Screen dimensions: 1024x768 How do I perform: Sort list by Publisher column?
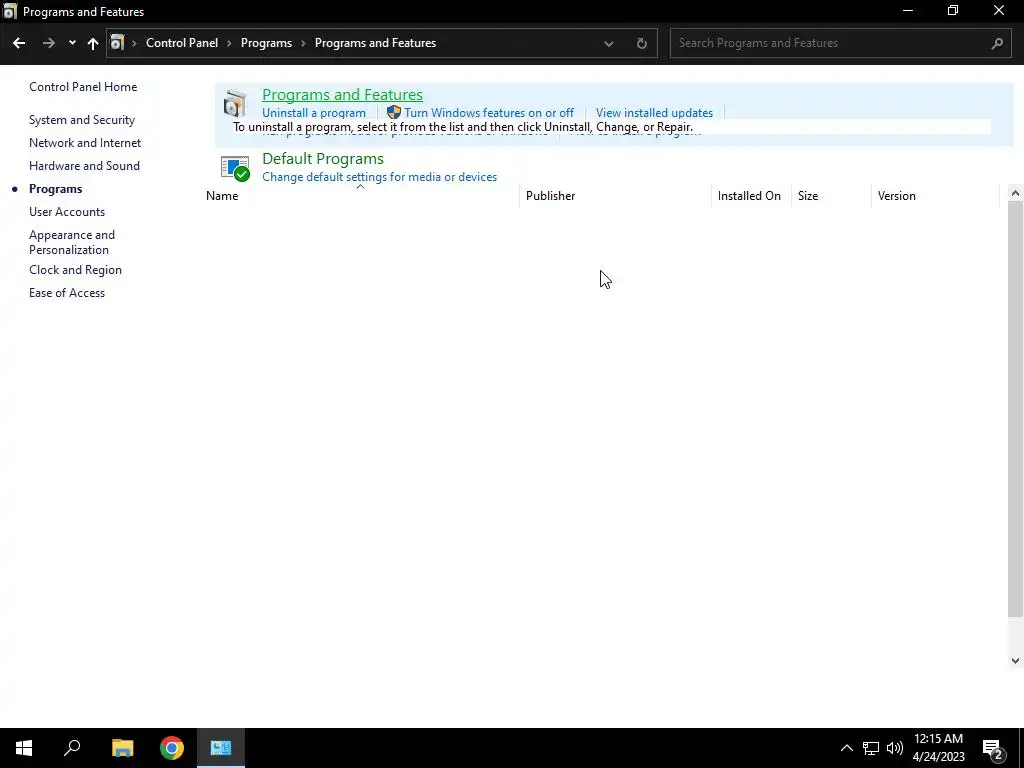pos(615,196)
